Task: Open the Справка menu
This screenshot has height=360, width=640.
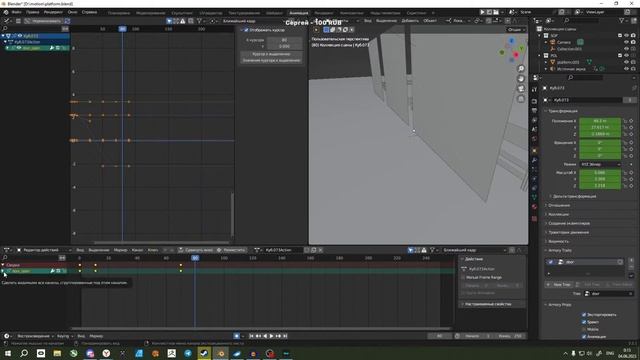Action: coord(89,12)
